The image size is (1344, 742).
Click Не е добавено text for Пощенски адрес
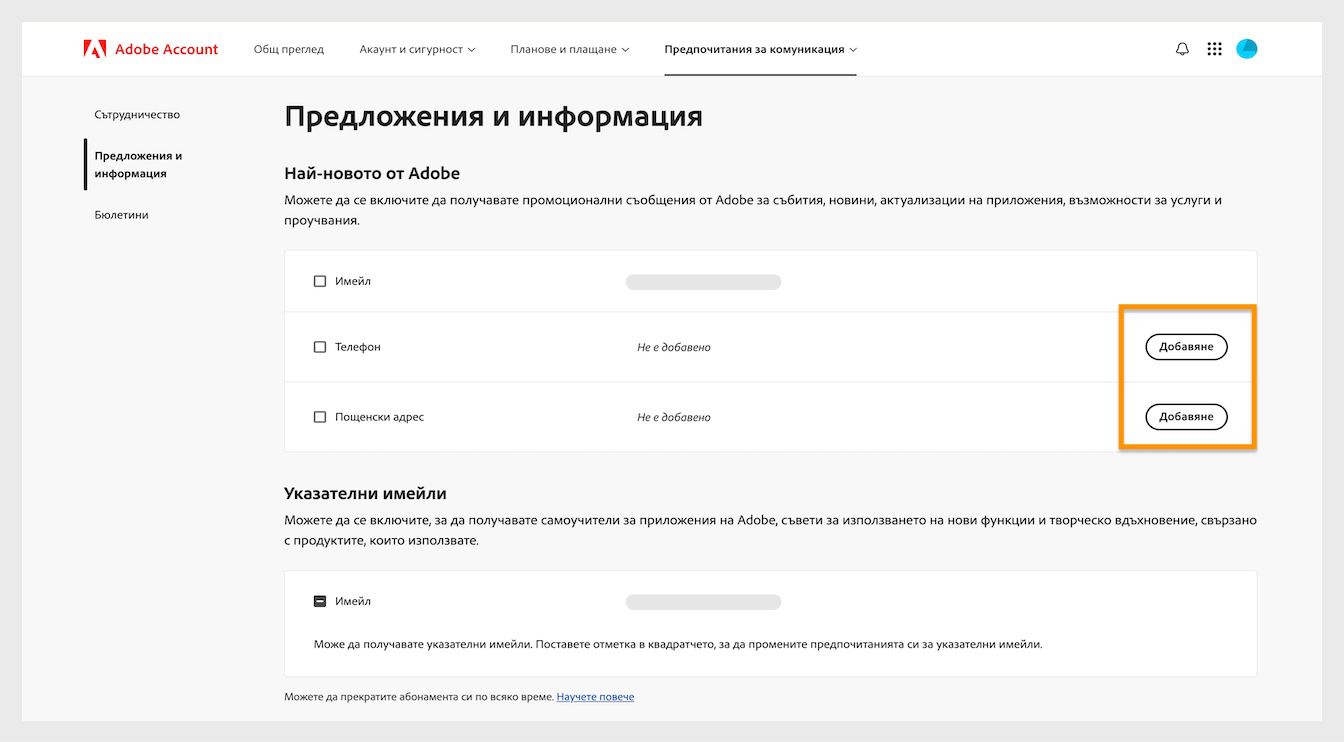tap(674, 418)
